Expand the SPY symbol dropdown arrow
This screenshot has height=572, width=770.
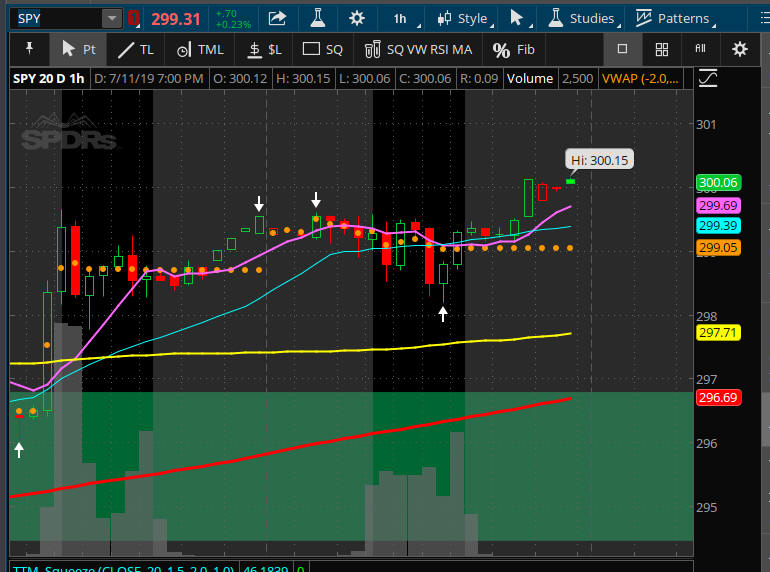[x=111, y=18]
